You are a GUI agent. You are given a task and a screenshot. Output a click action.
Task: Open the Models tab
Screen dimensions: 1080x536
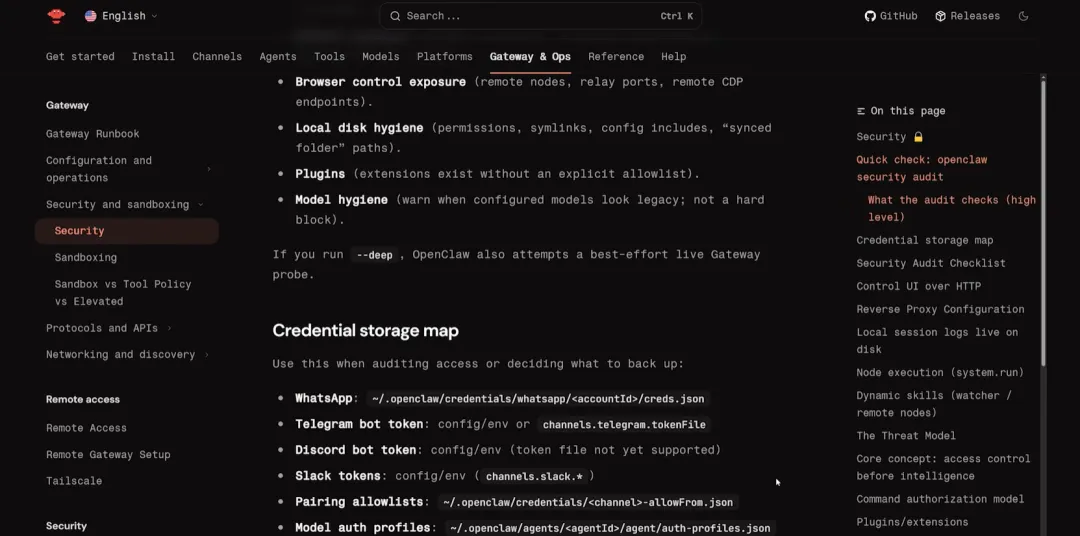(380, 56)
